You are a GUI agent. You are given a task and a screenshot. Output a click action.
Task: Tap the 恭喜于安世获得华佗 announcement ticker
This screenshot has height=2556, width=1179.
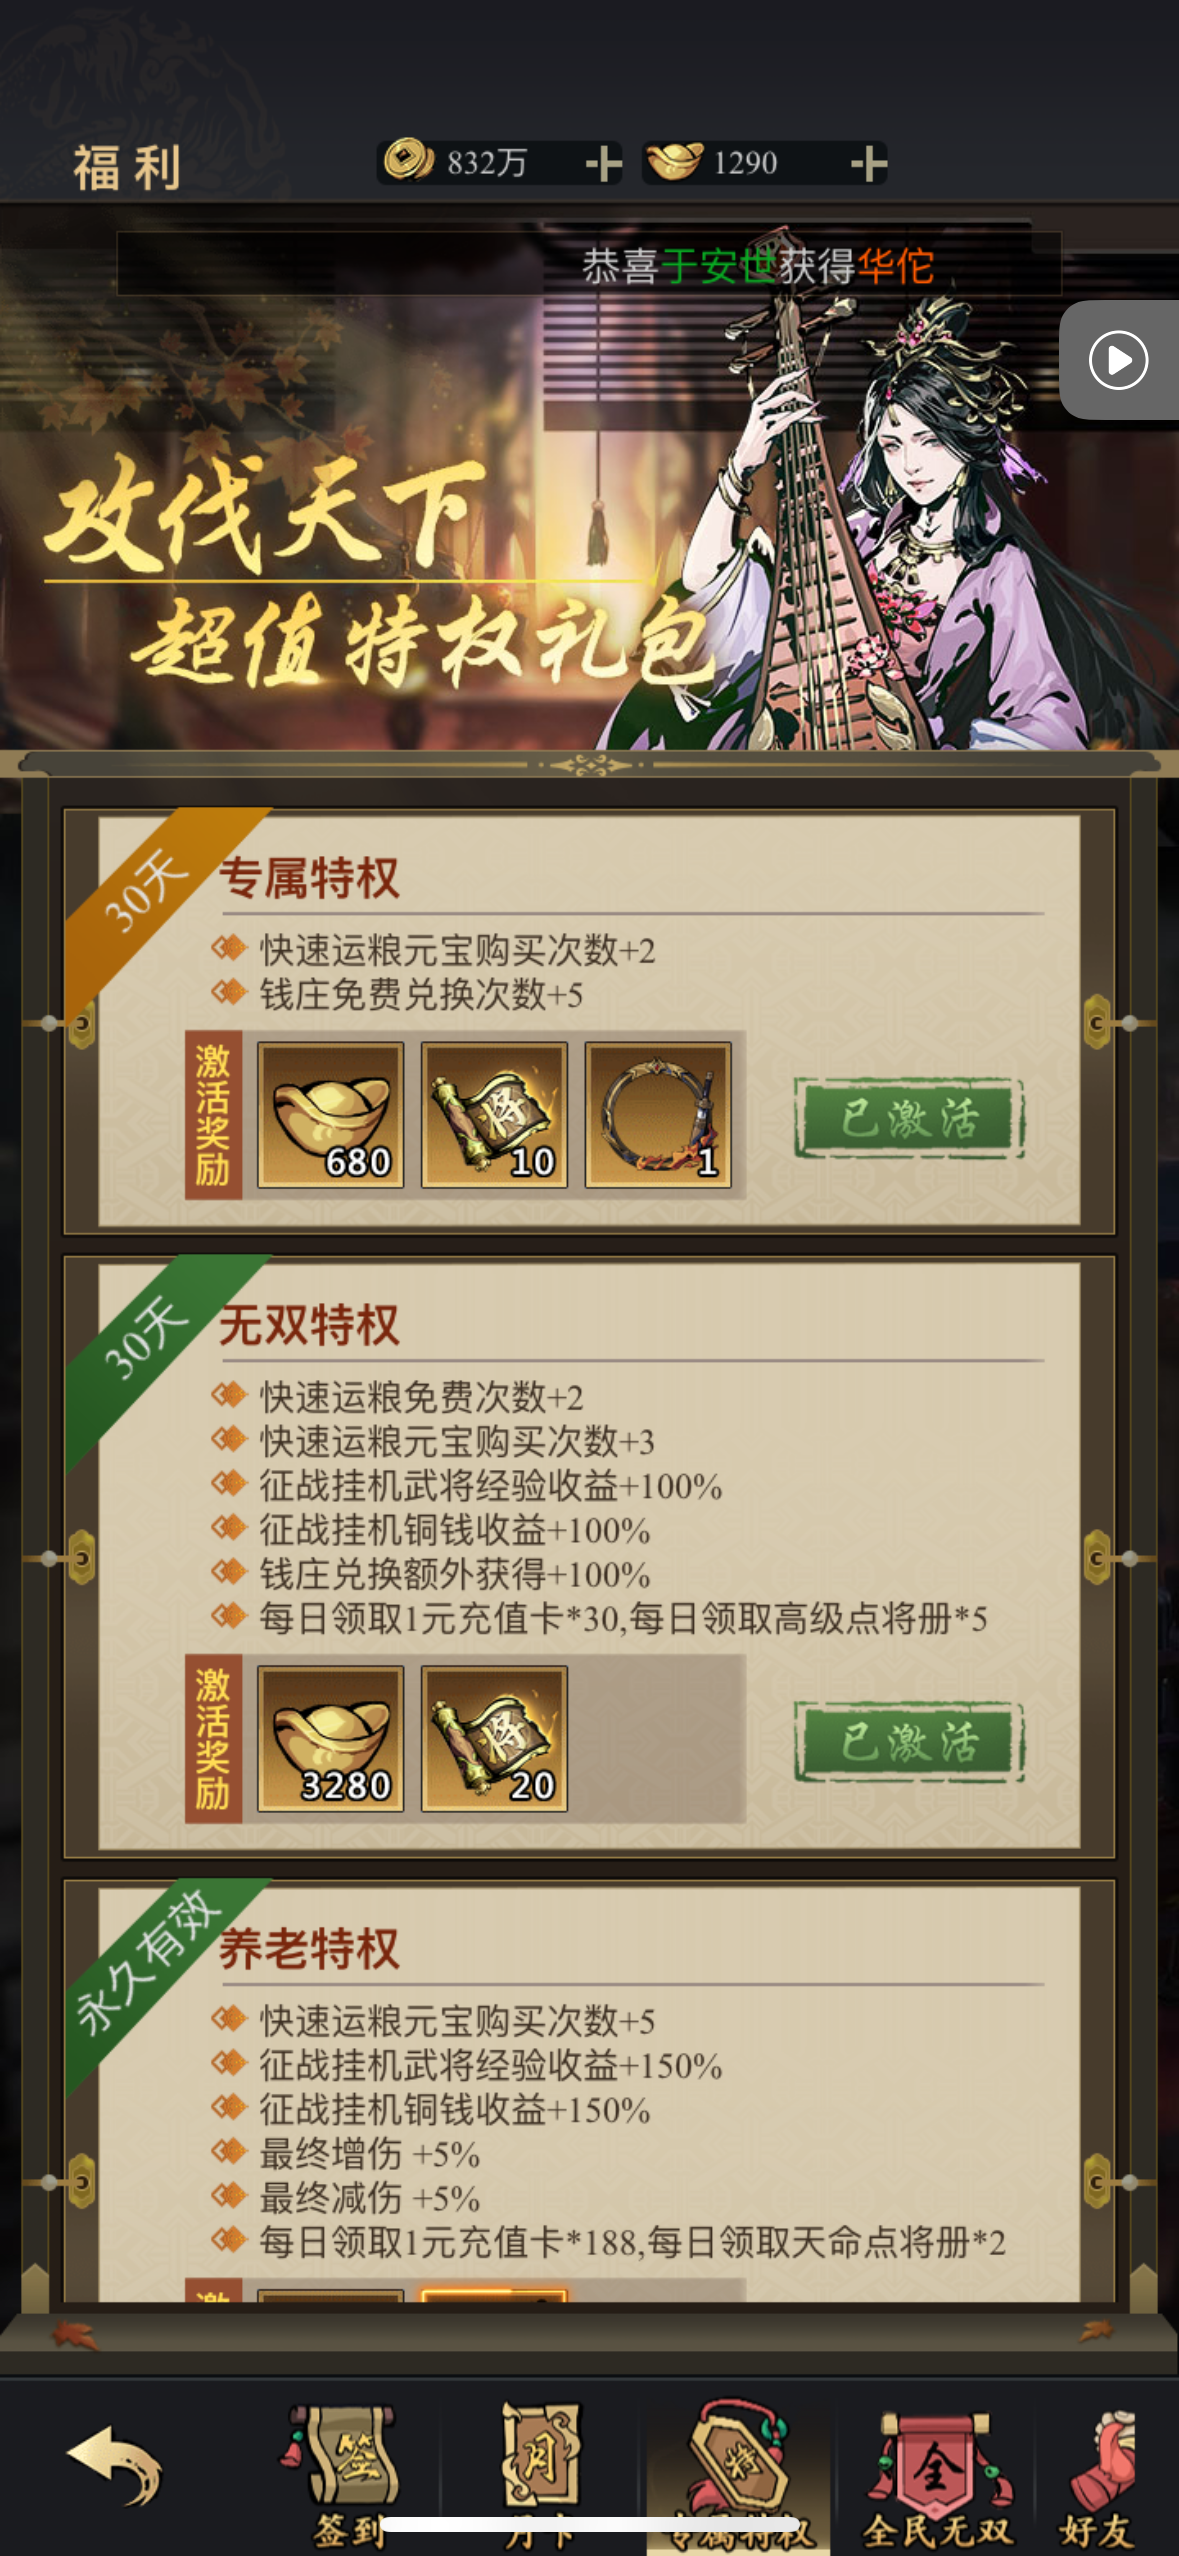click(x=758, y=266)
